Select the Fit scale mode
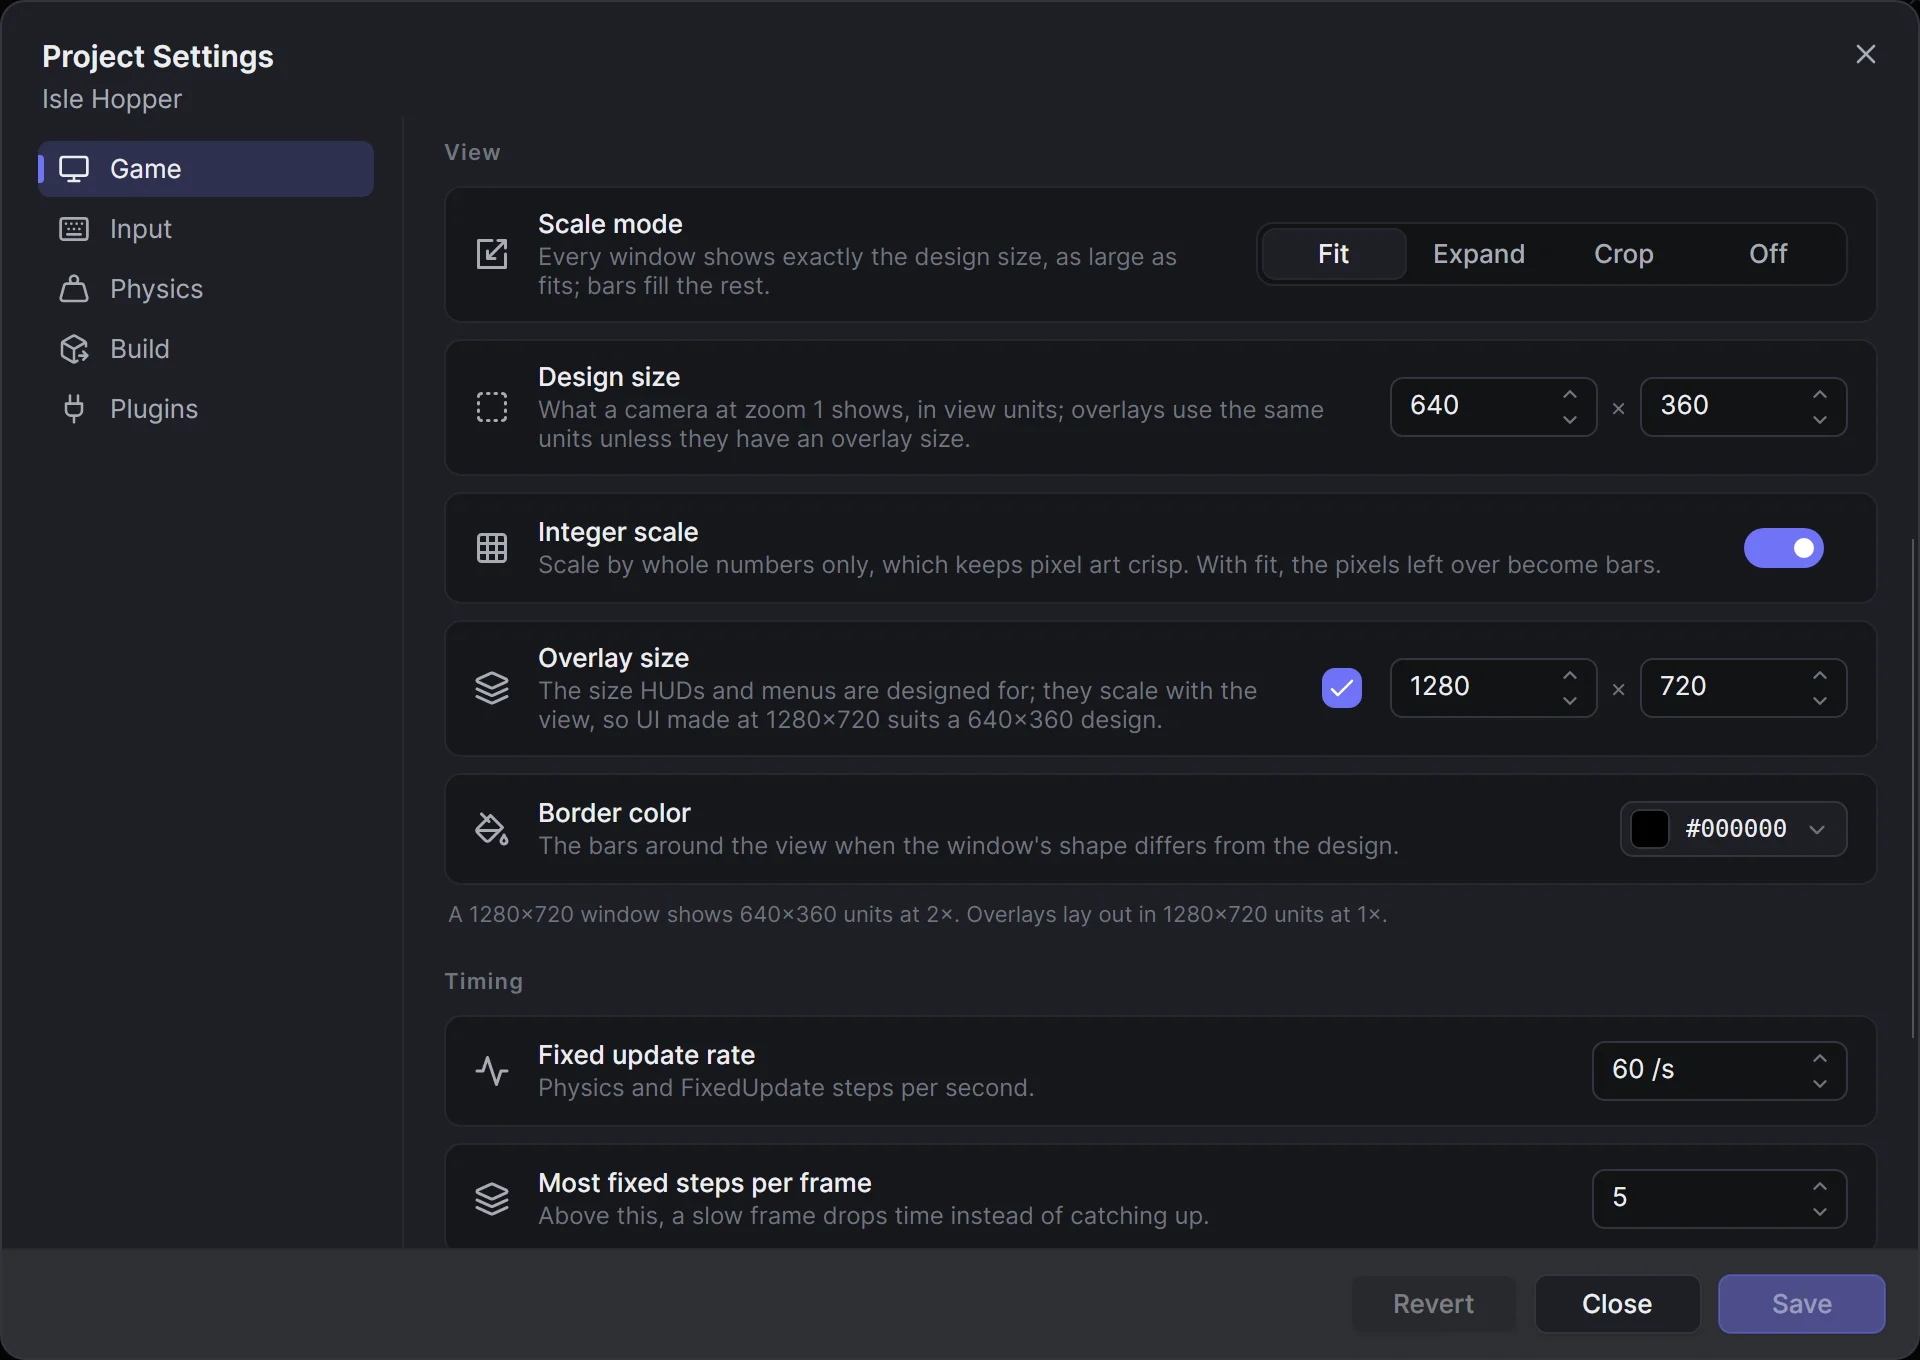 coord(1334,254)
